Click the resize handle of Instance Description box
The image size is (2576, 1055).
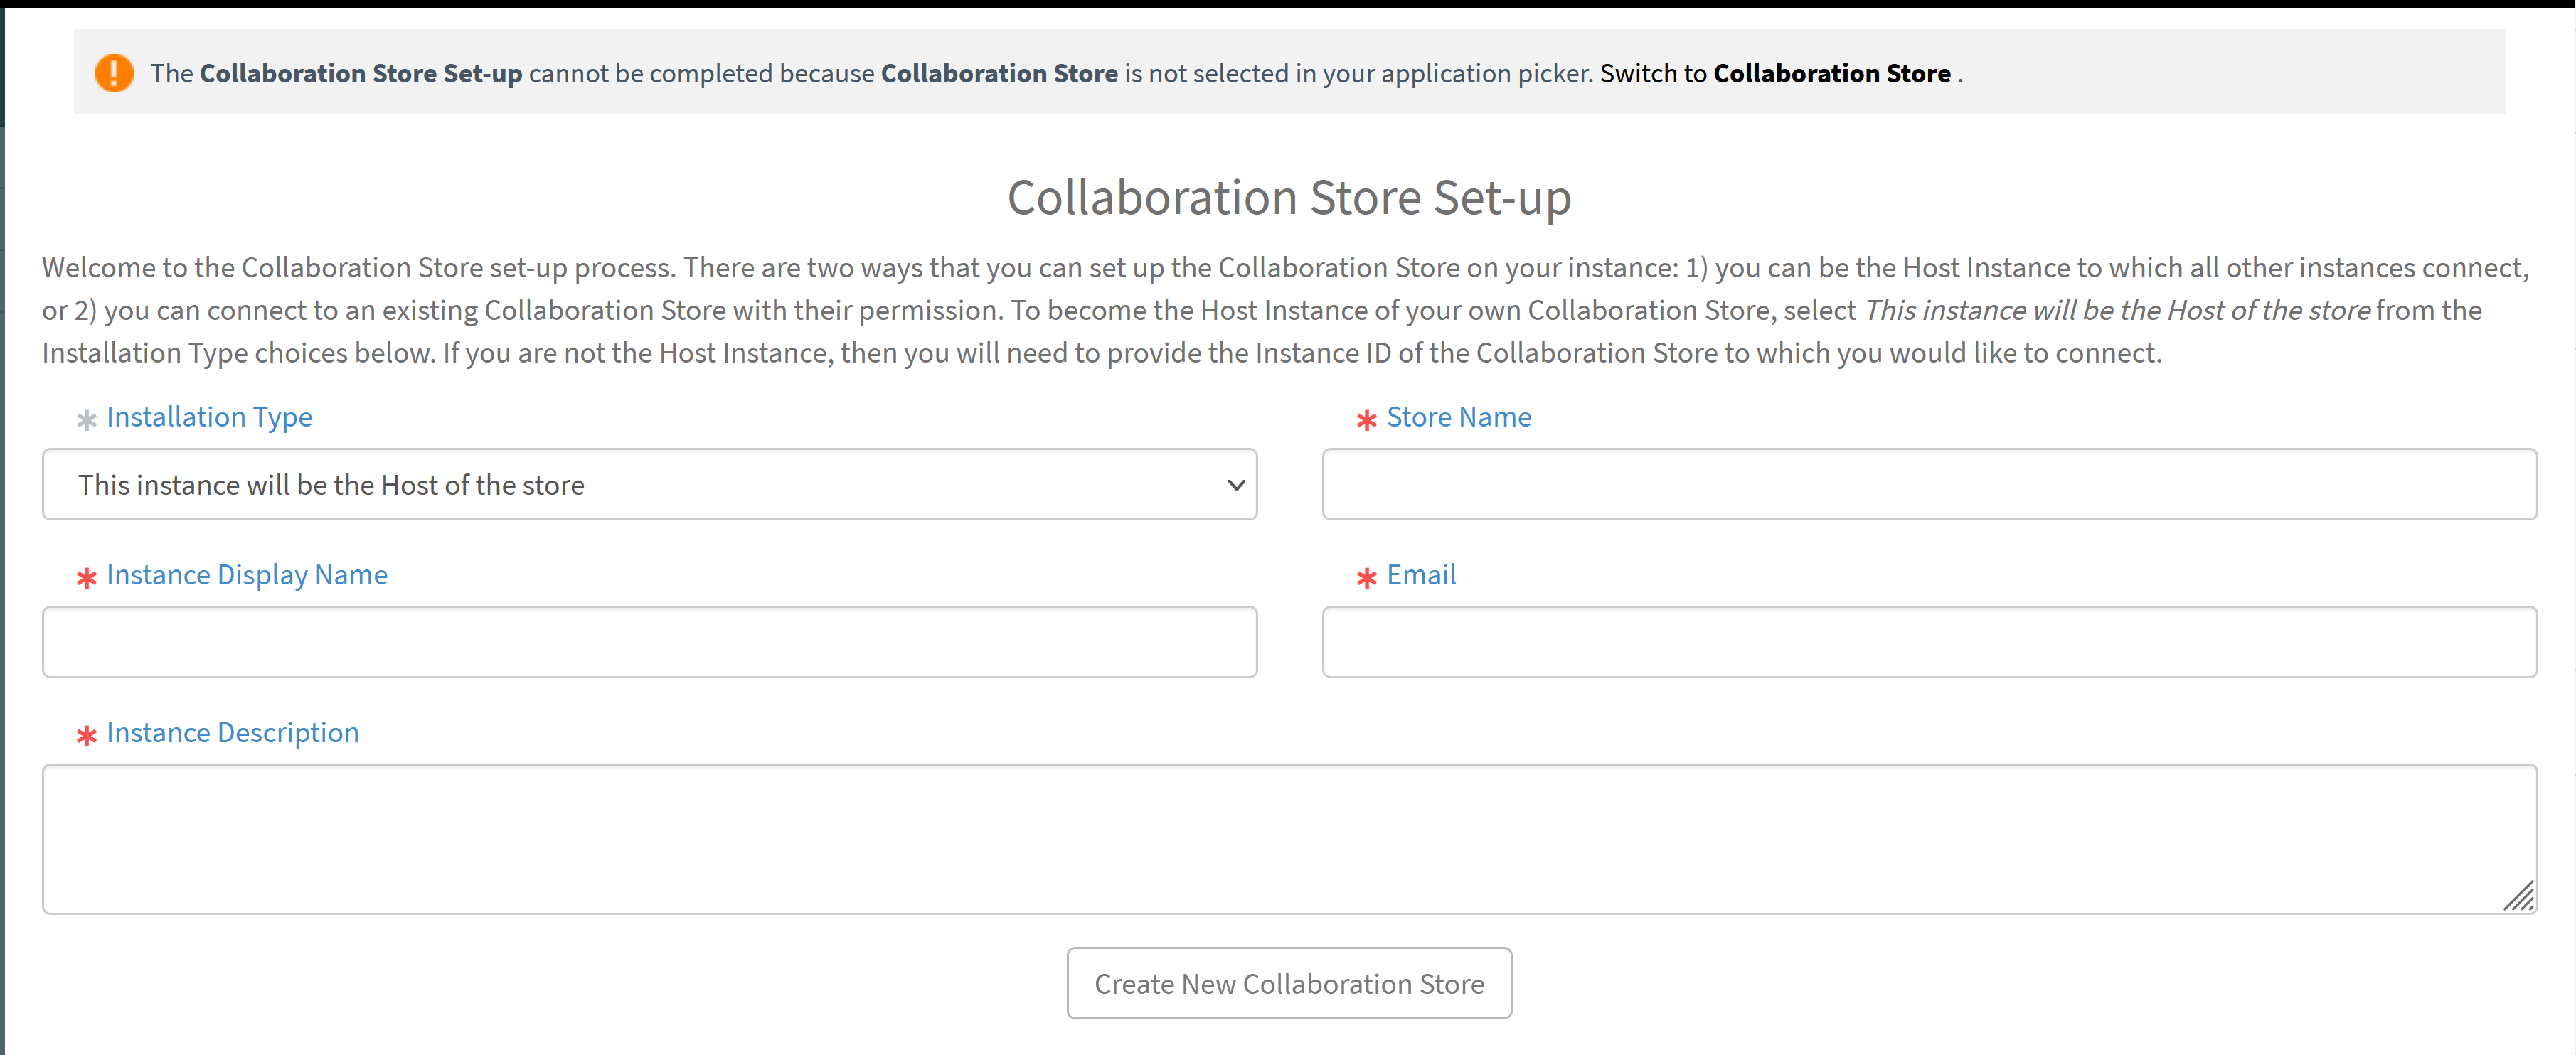coord(2520,898)
